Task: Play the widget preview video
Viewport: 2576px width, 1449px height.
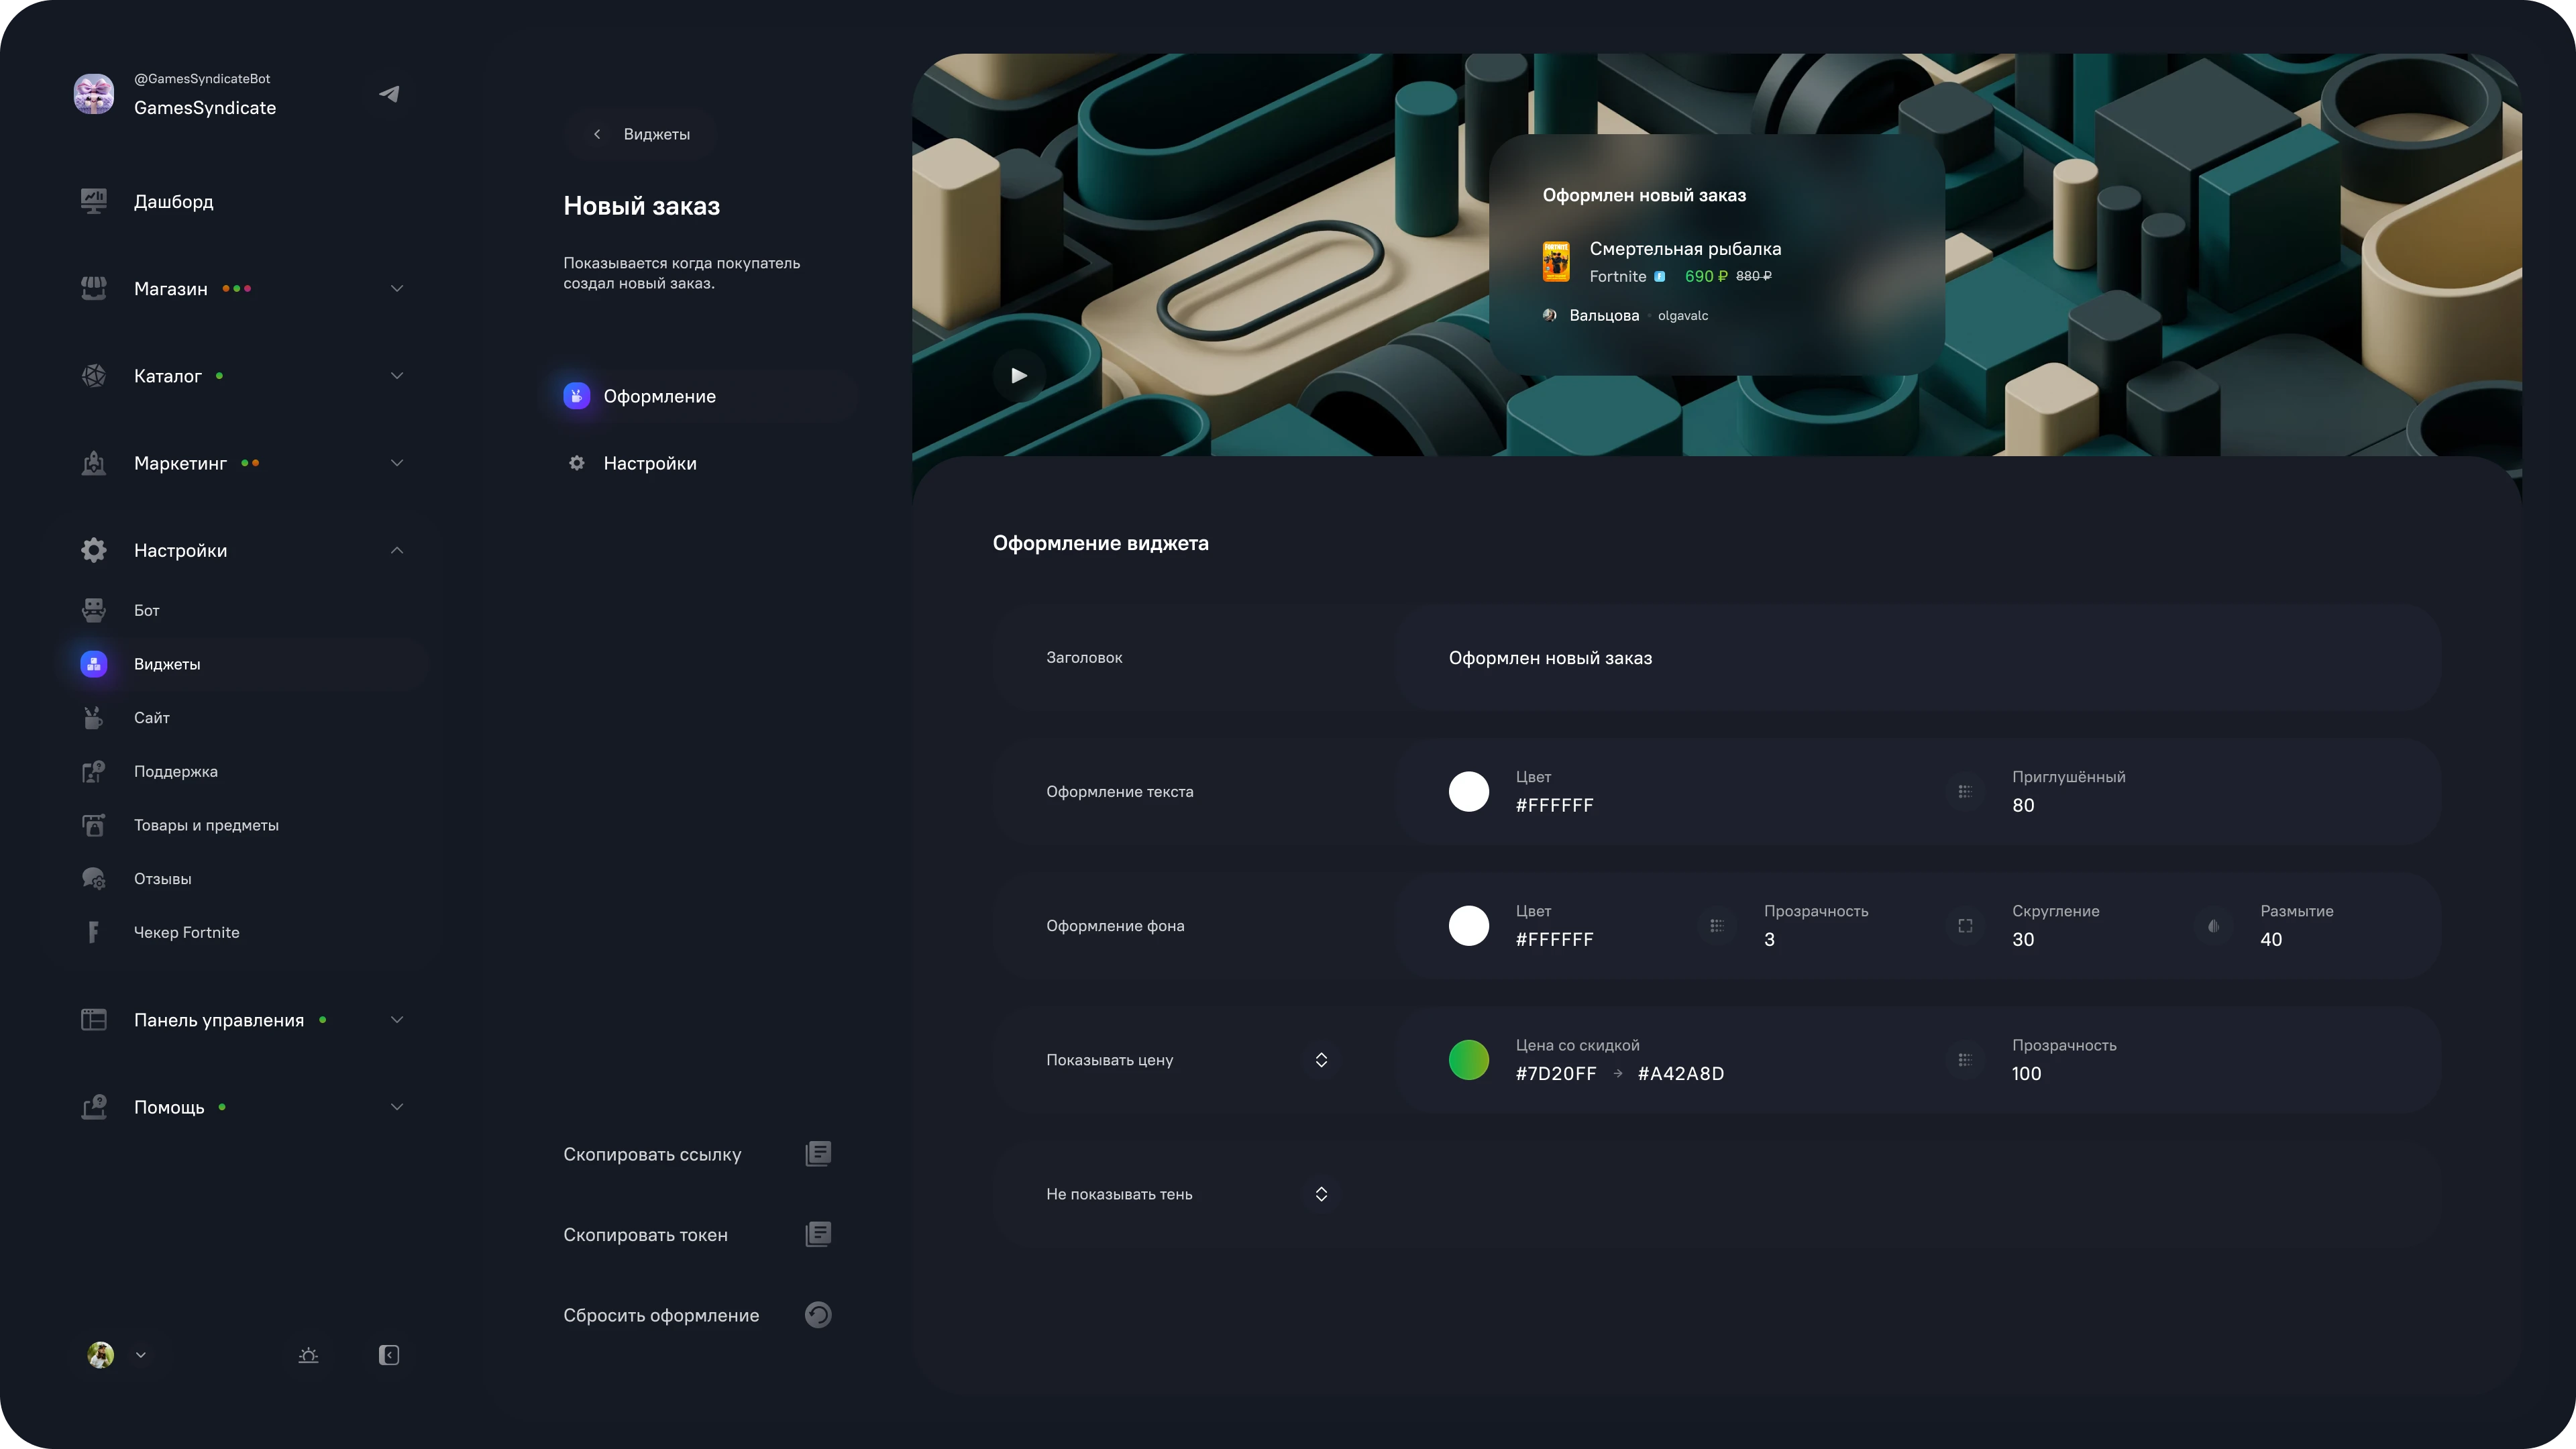Action: coord(1019,375)
